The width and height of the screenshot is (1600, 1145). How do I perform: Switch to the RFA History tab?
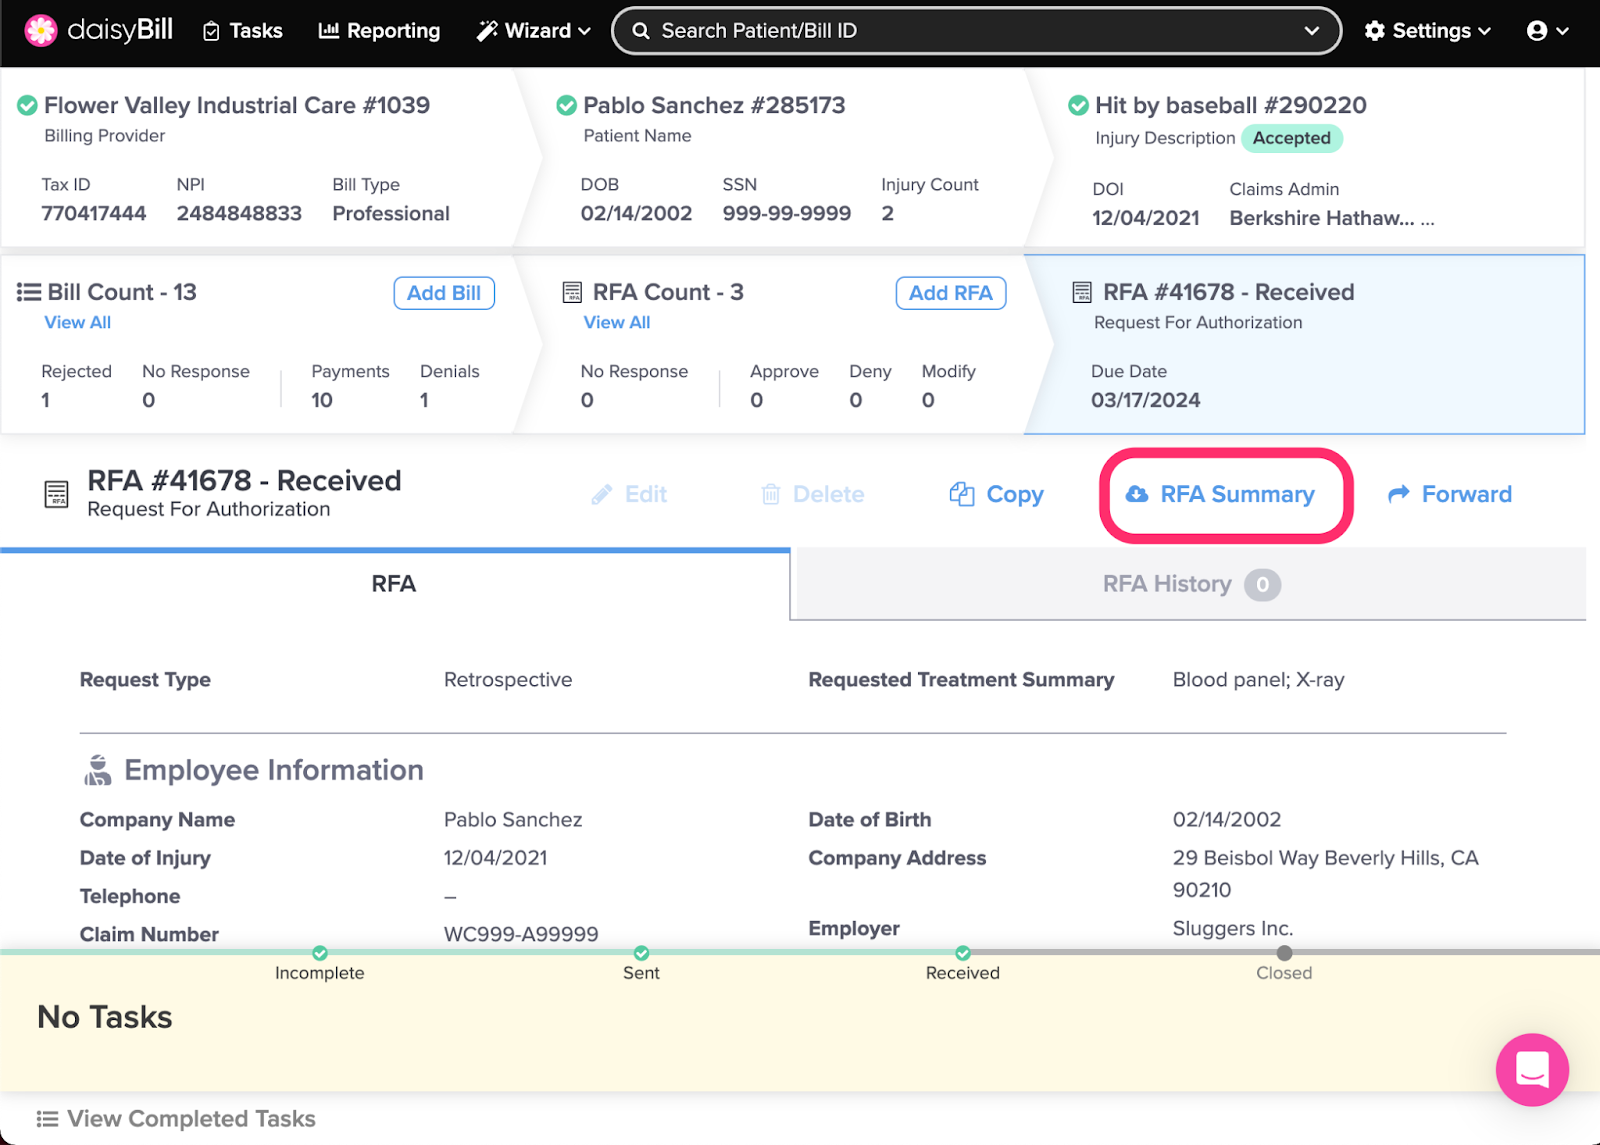coord(1187,584)
